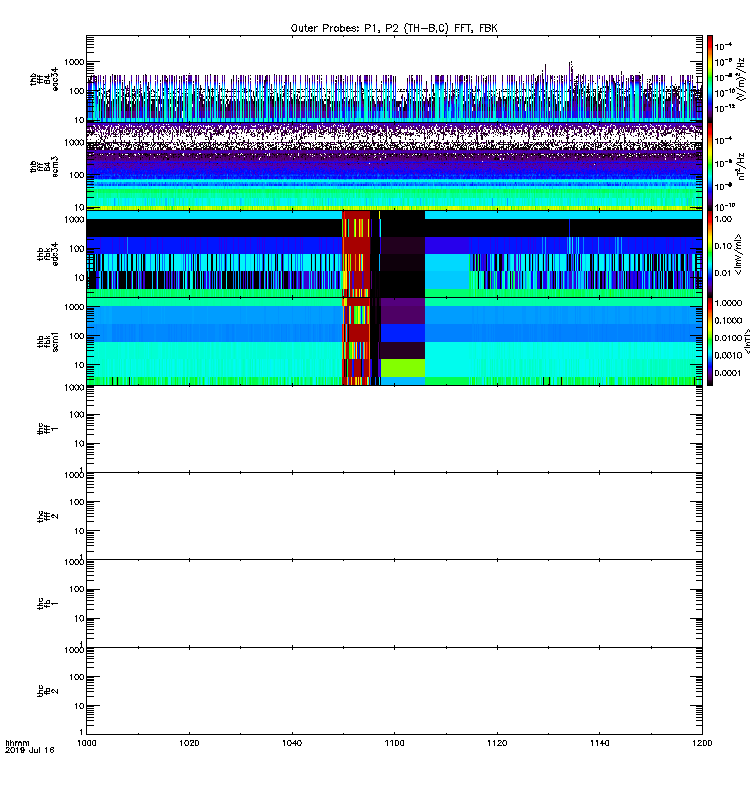Click the thb fff scm3 spectrogram panel
The height and width of the screenshot is (800, 750).
[394, 166]
